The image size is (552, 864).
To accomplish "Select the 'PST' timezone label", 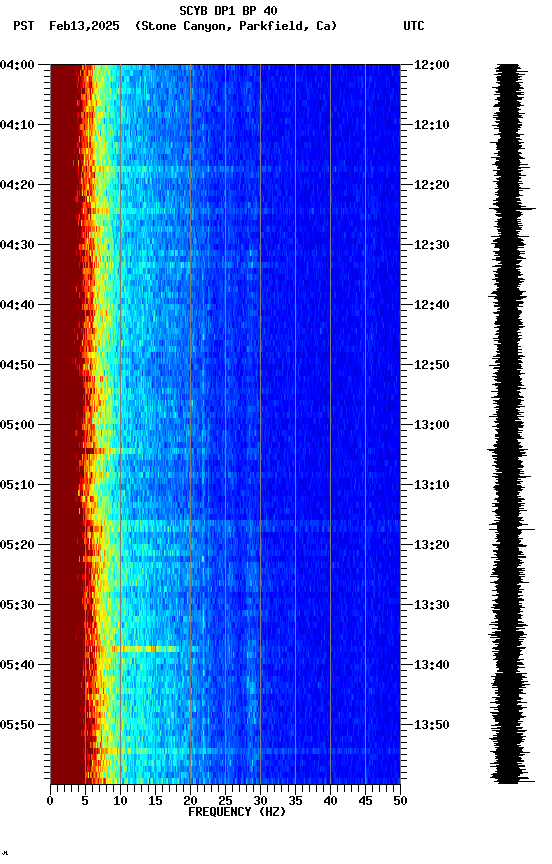I will 24,26.
